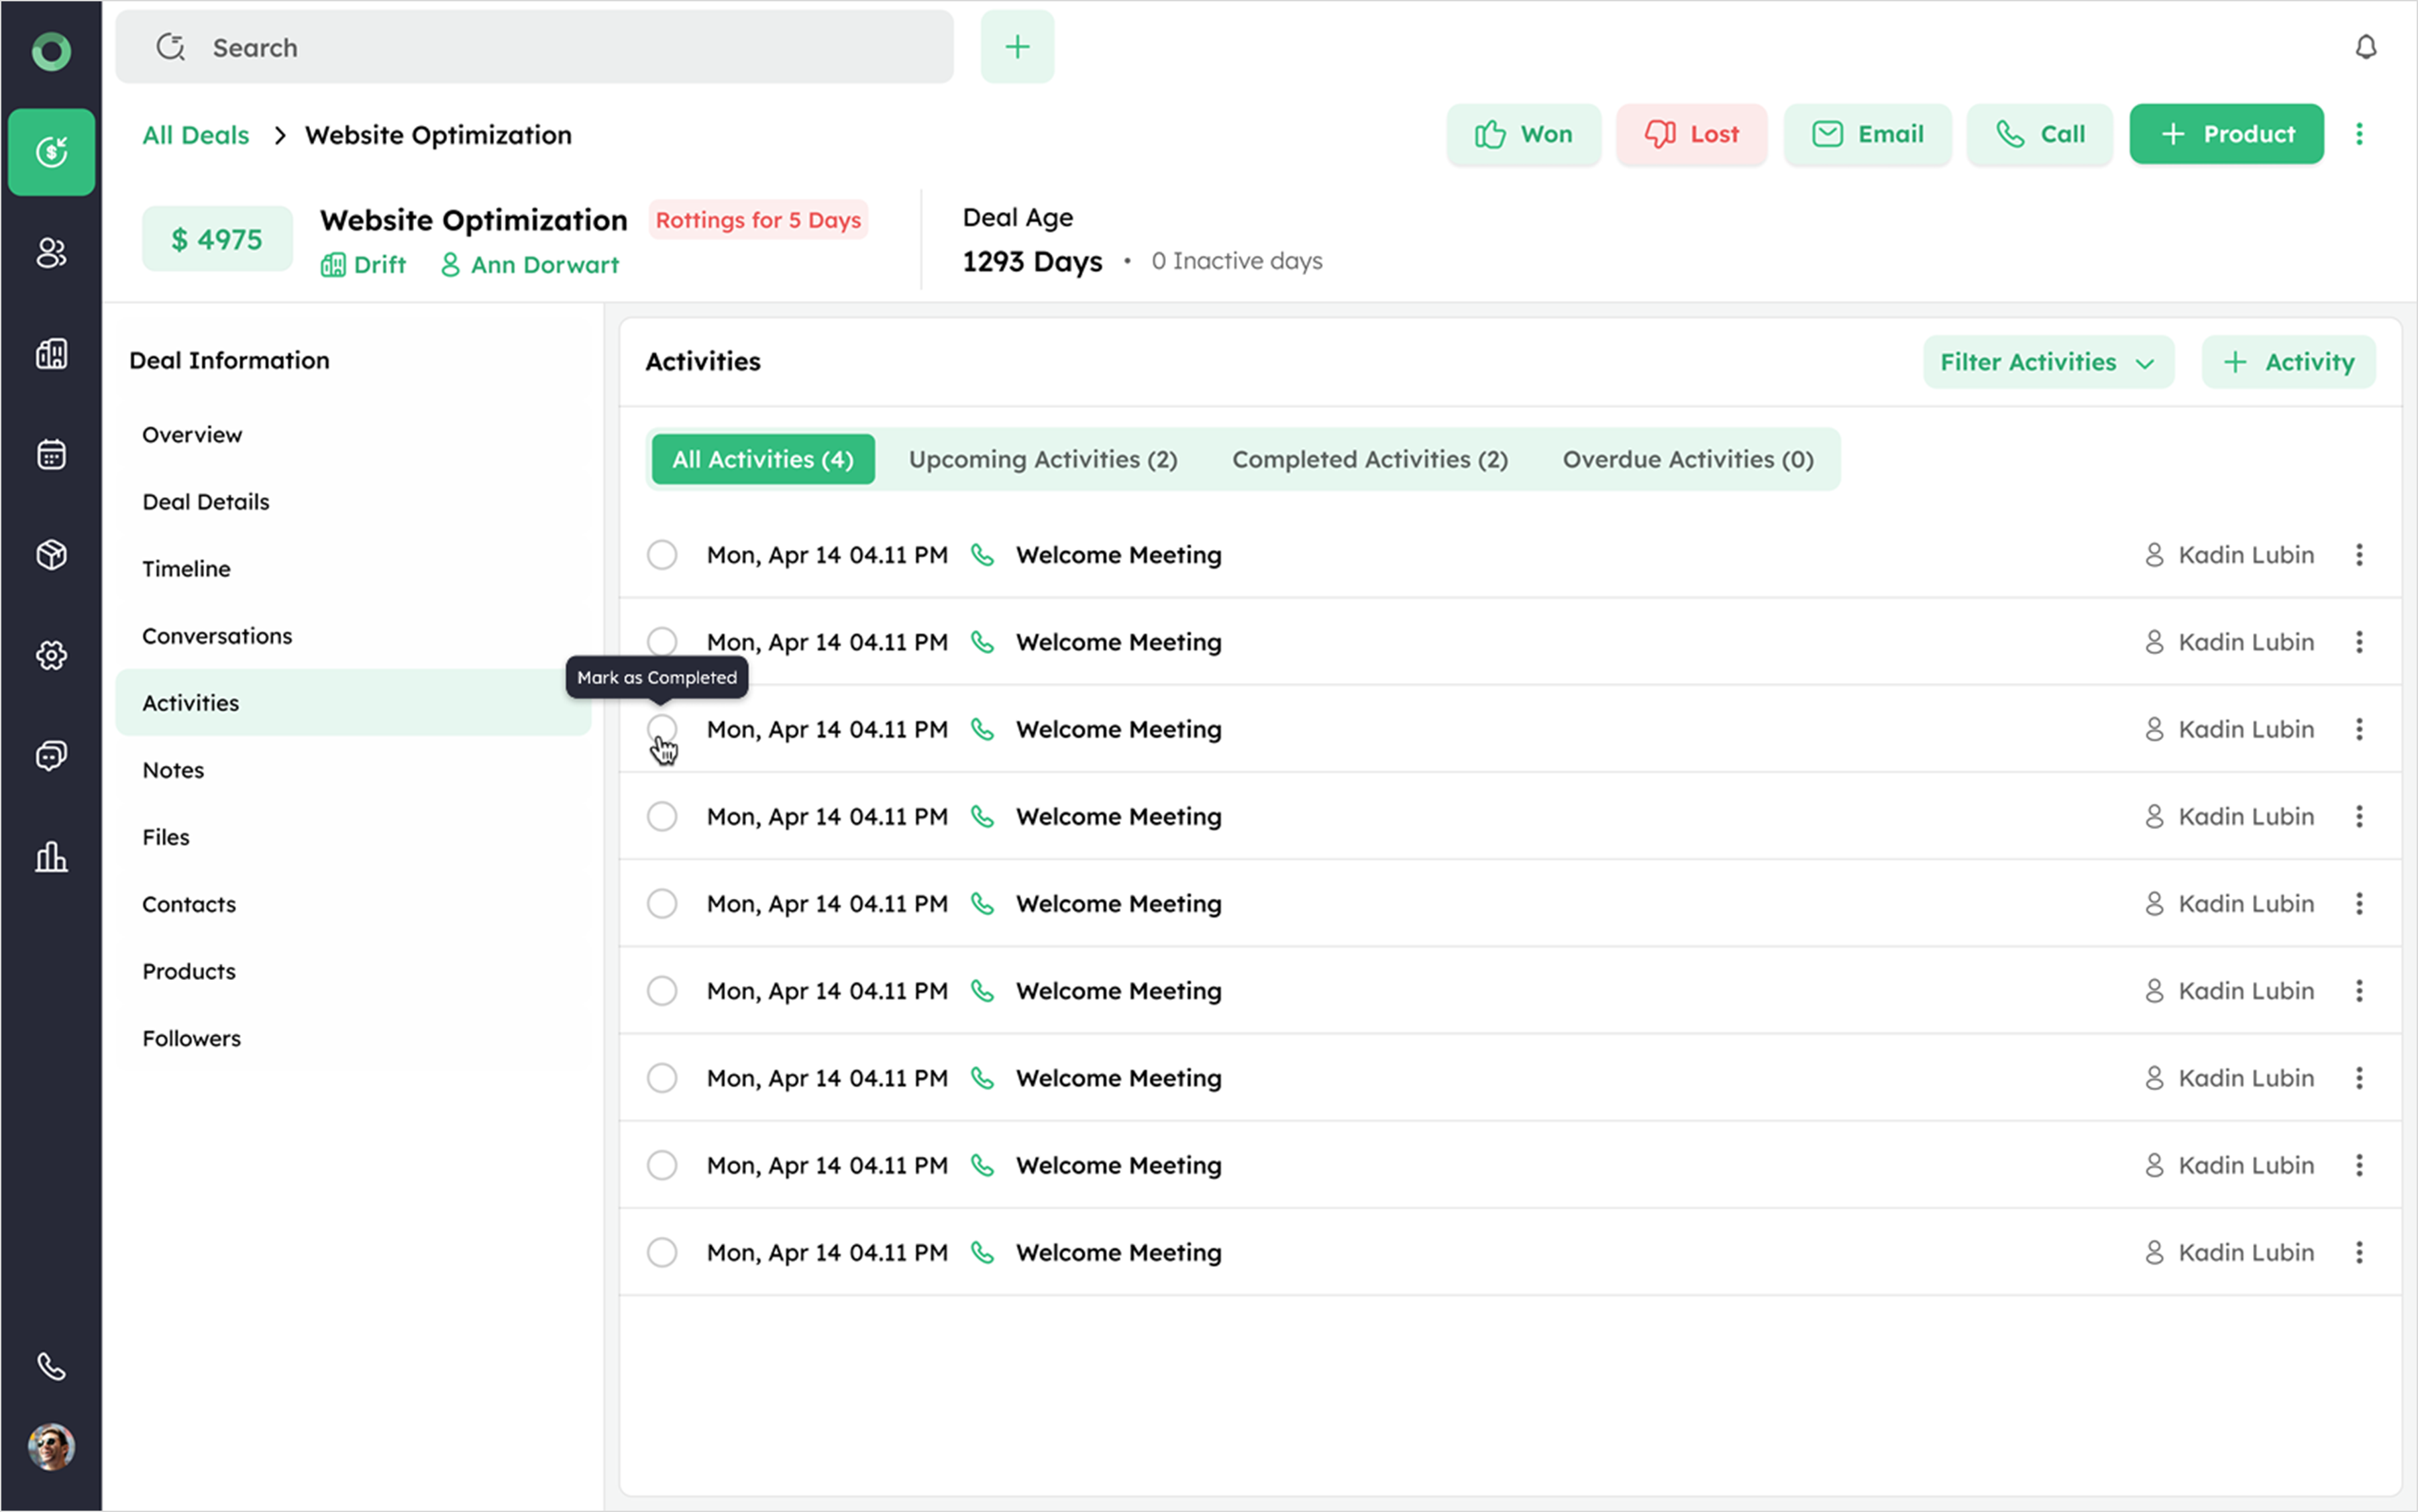This screenshot has height=1512, width=2418.
Task: Switch to Upcoming Activities tab
Action: [x=1042, y=459]
